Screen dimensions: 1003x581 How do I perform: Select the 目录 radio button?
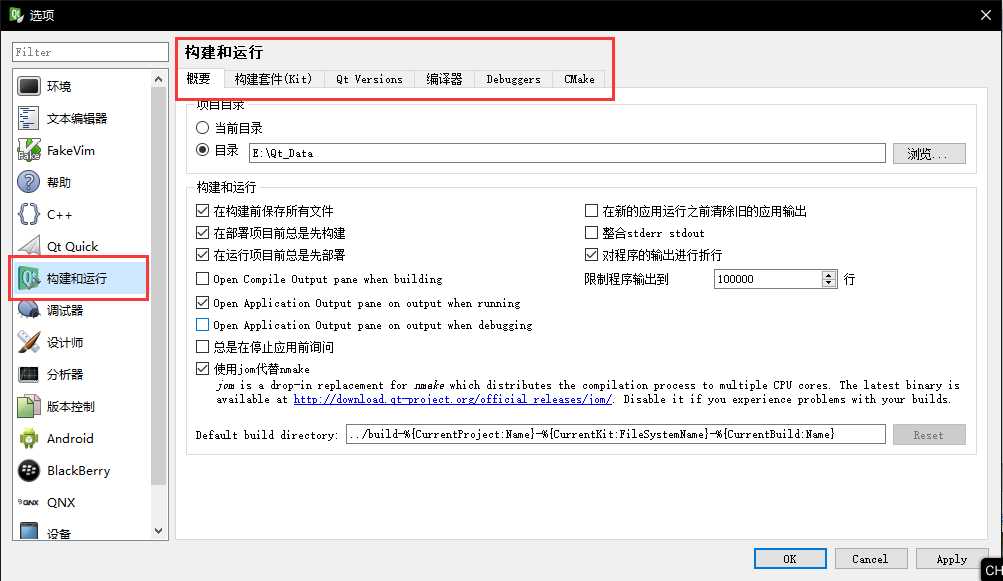point(202,150)
